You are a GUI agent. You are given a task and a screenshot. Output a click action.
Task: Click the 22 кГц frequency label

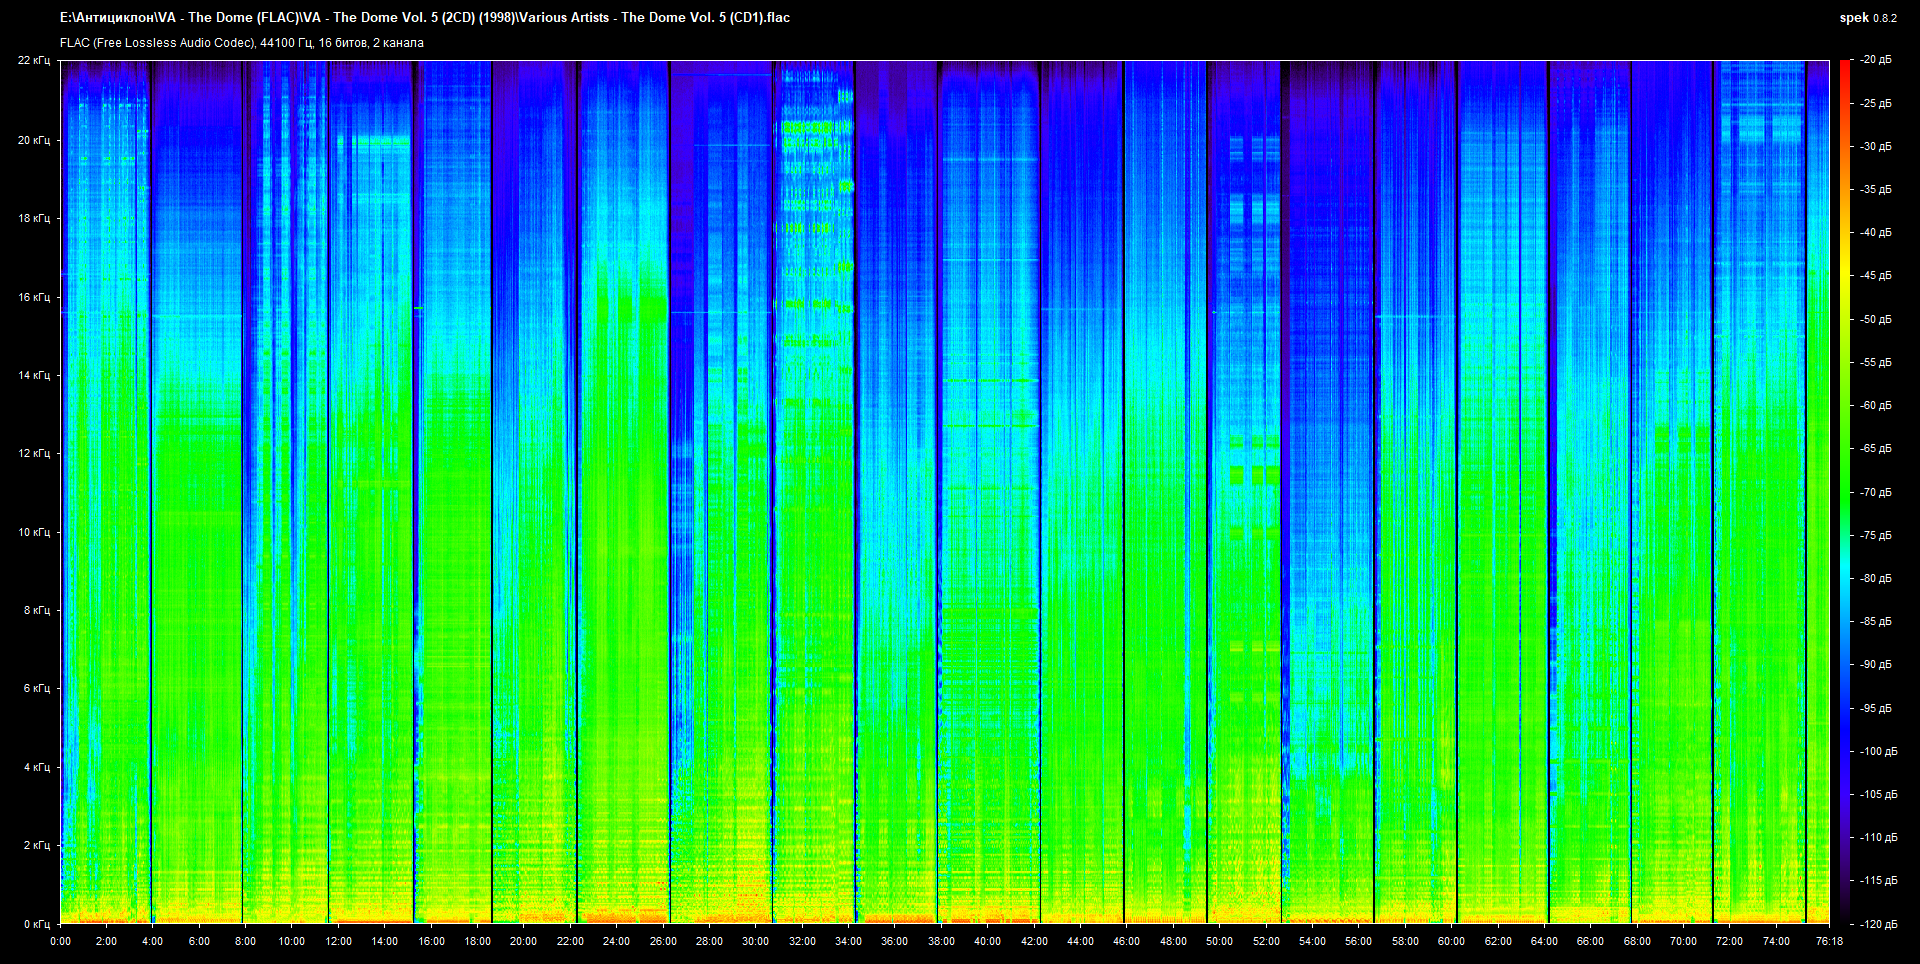[x=34, y=60]
